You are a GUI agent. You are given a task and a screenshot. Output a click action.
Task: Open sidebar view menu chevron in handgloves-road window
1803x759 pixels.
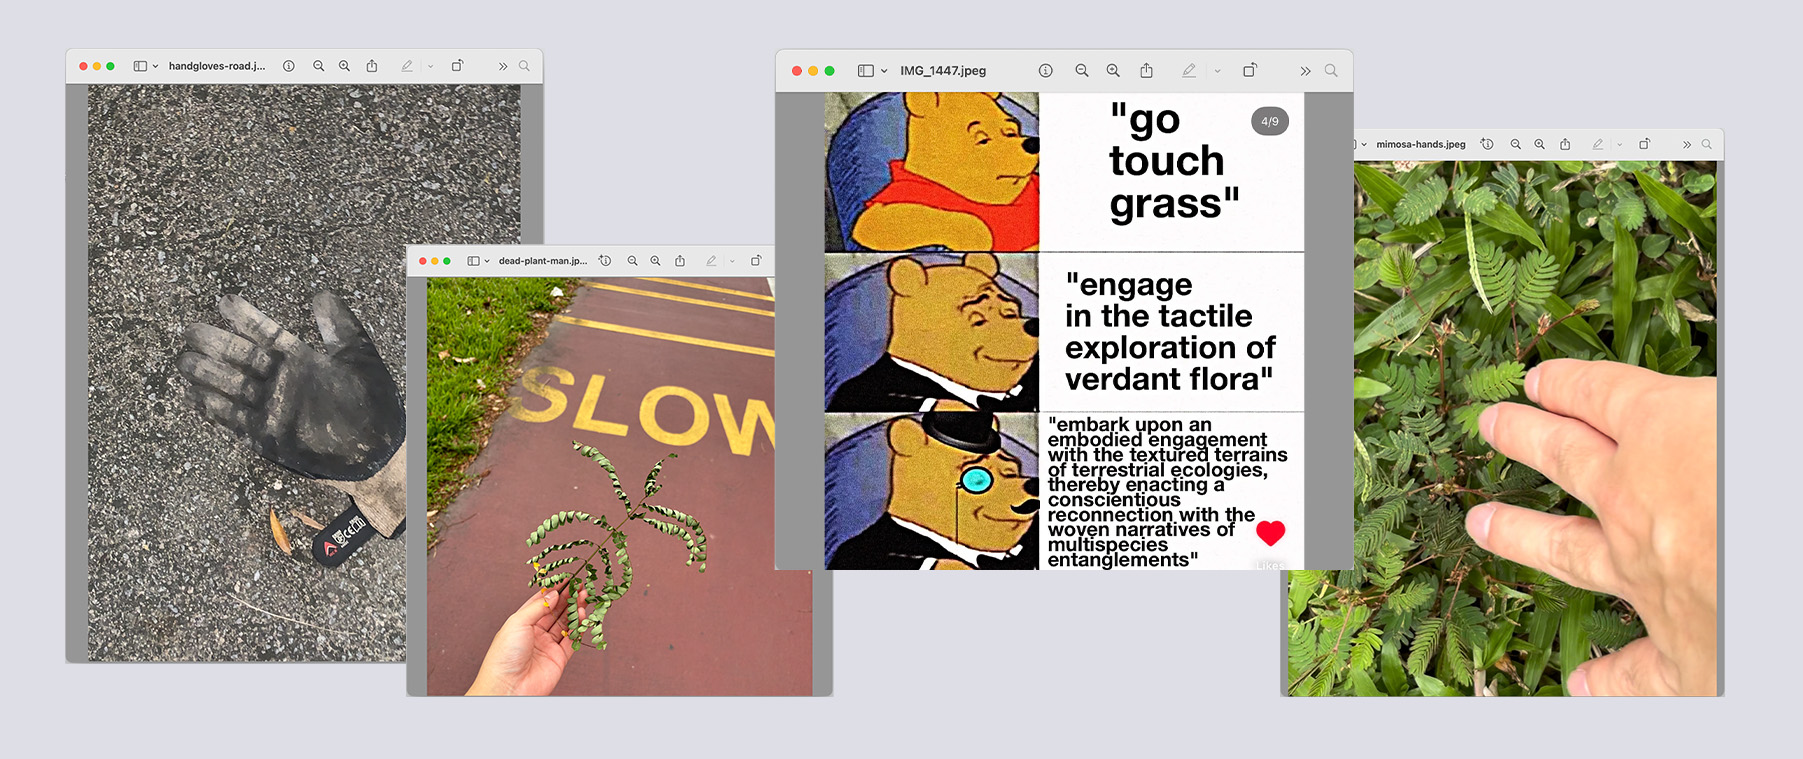click(155, 66)
